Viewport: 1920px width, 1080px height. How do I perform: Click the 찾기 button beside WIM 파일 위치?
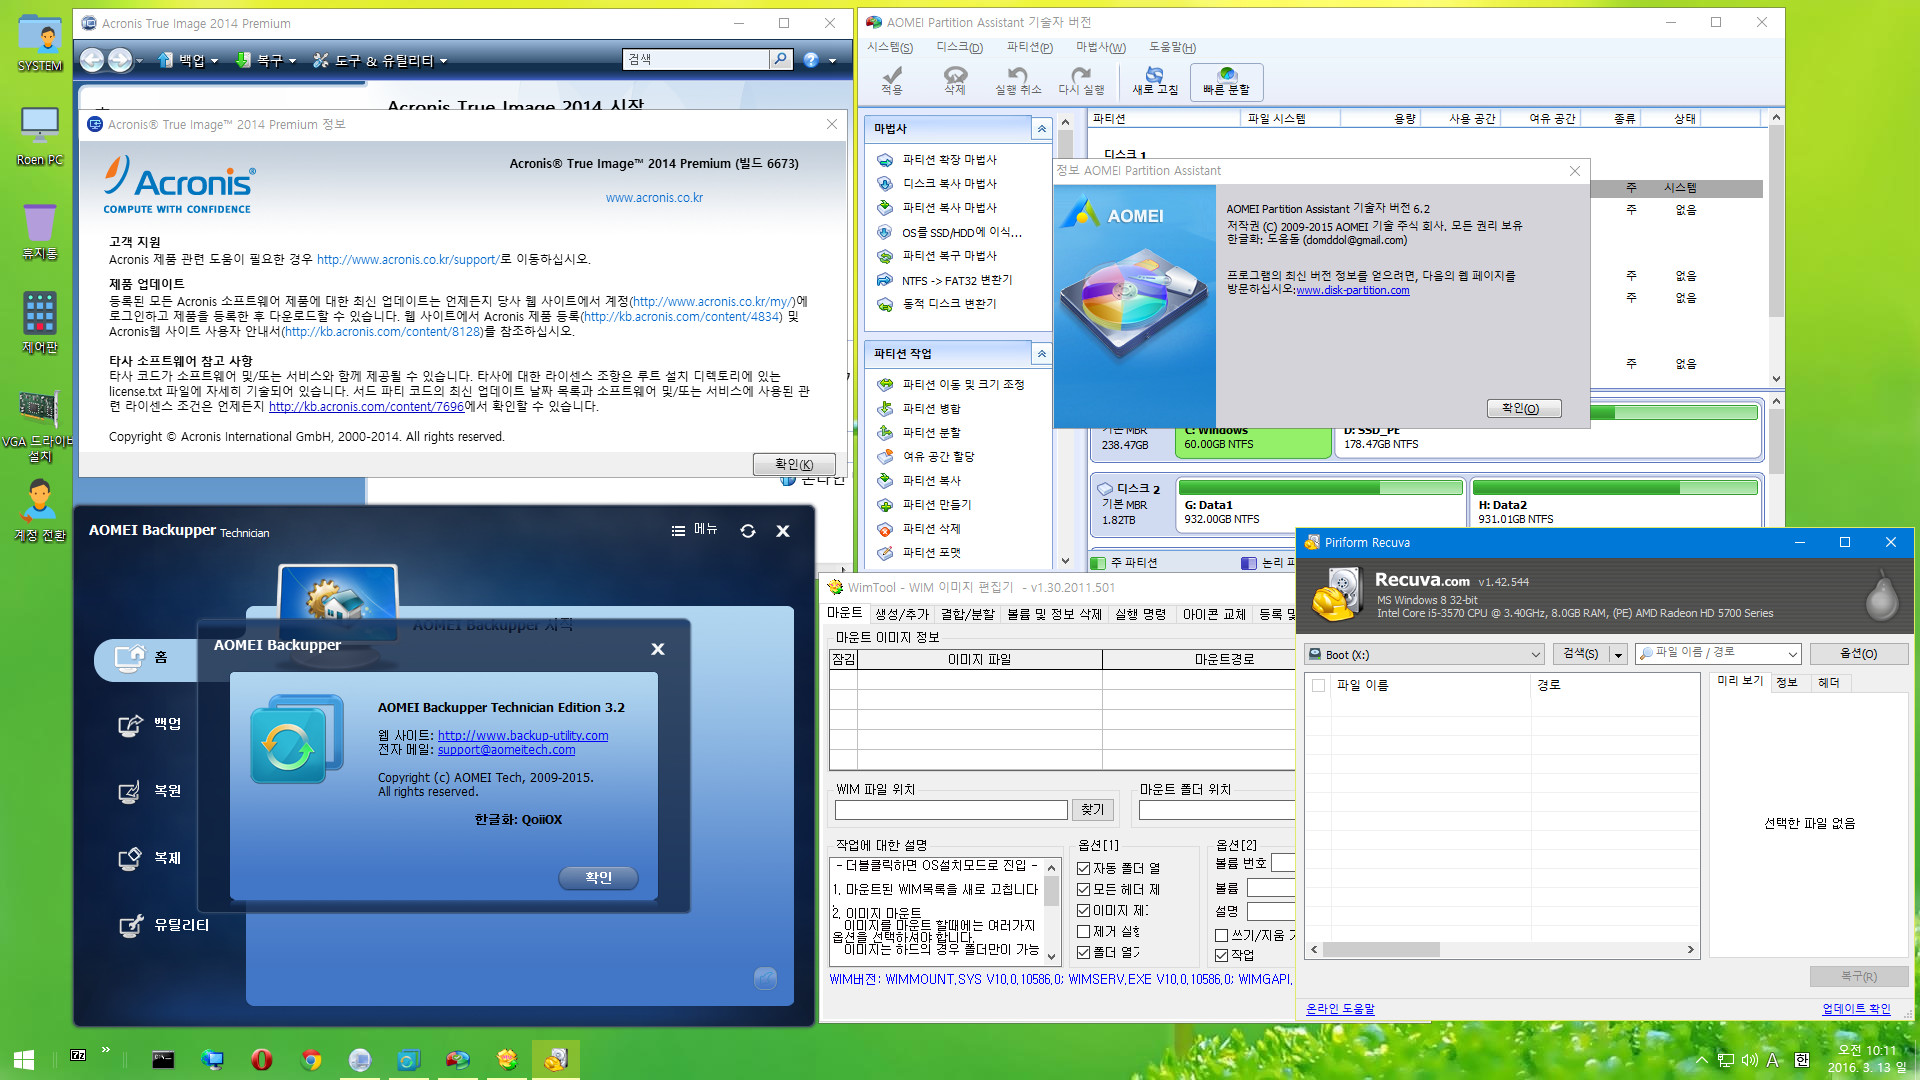(x=1092, y=810)
